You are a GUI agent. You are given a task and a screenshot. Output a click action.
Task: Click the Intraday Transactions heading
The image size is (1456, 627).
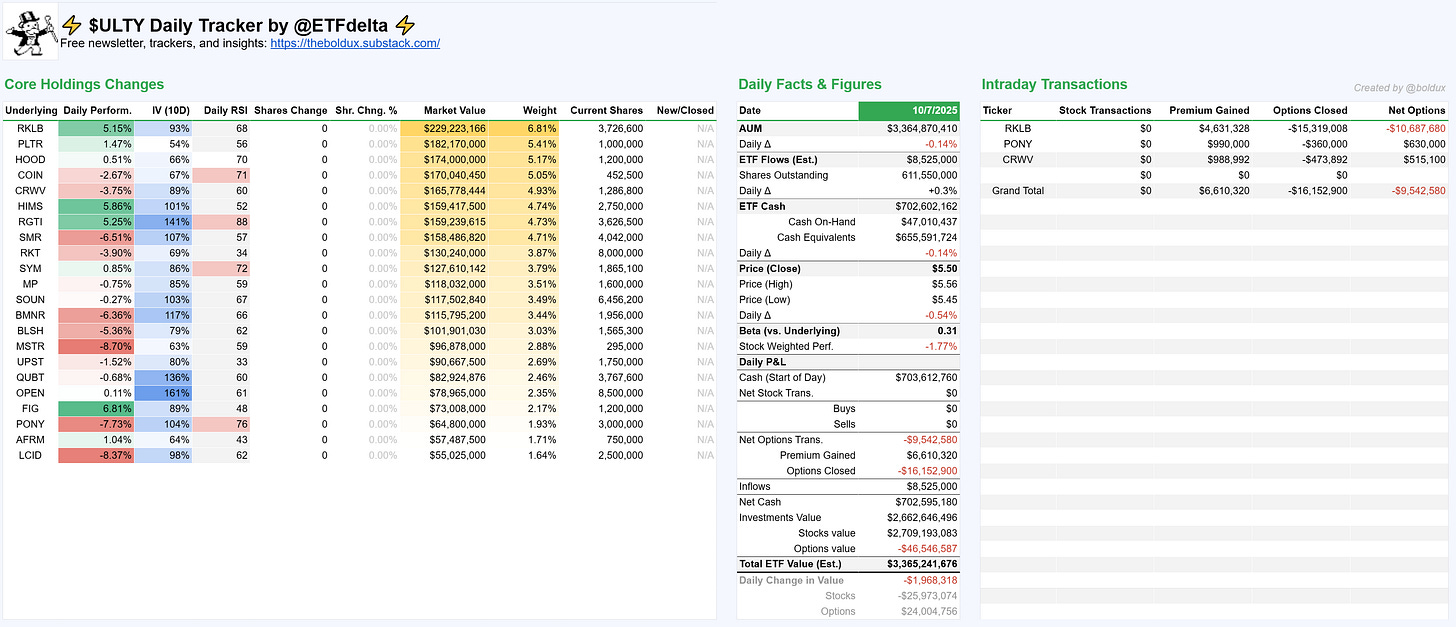[1054, 85]
